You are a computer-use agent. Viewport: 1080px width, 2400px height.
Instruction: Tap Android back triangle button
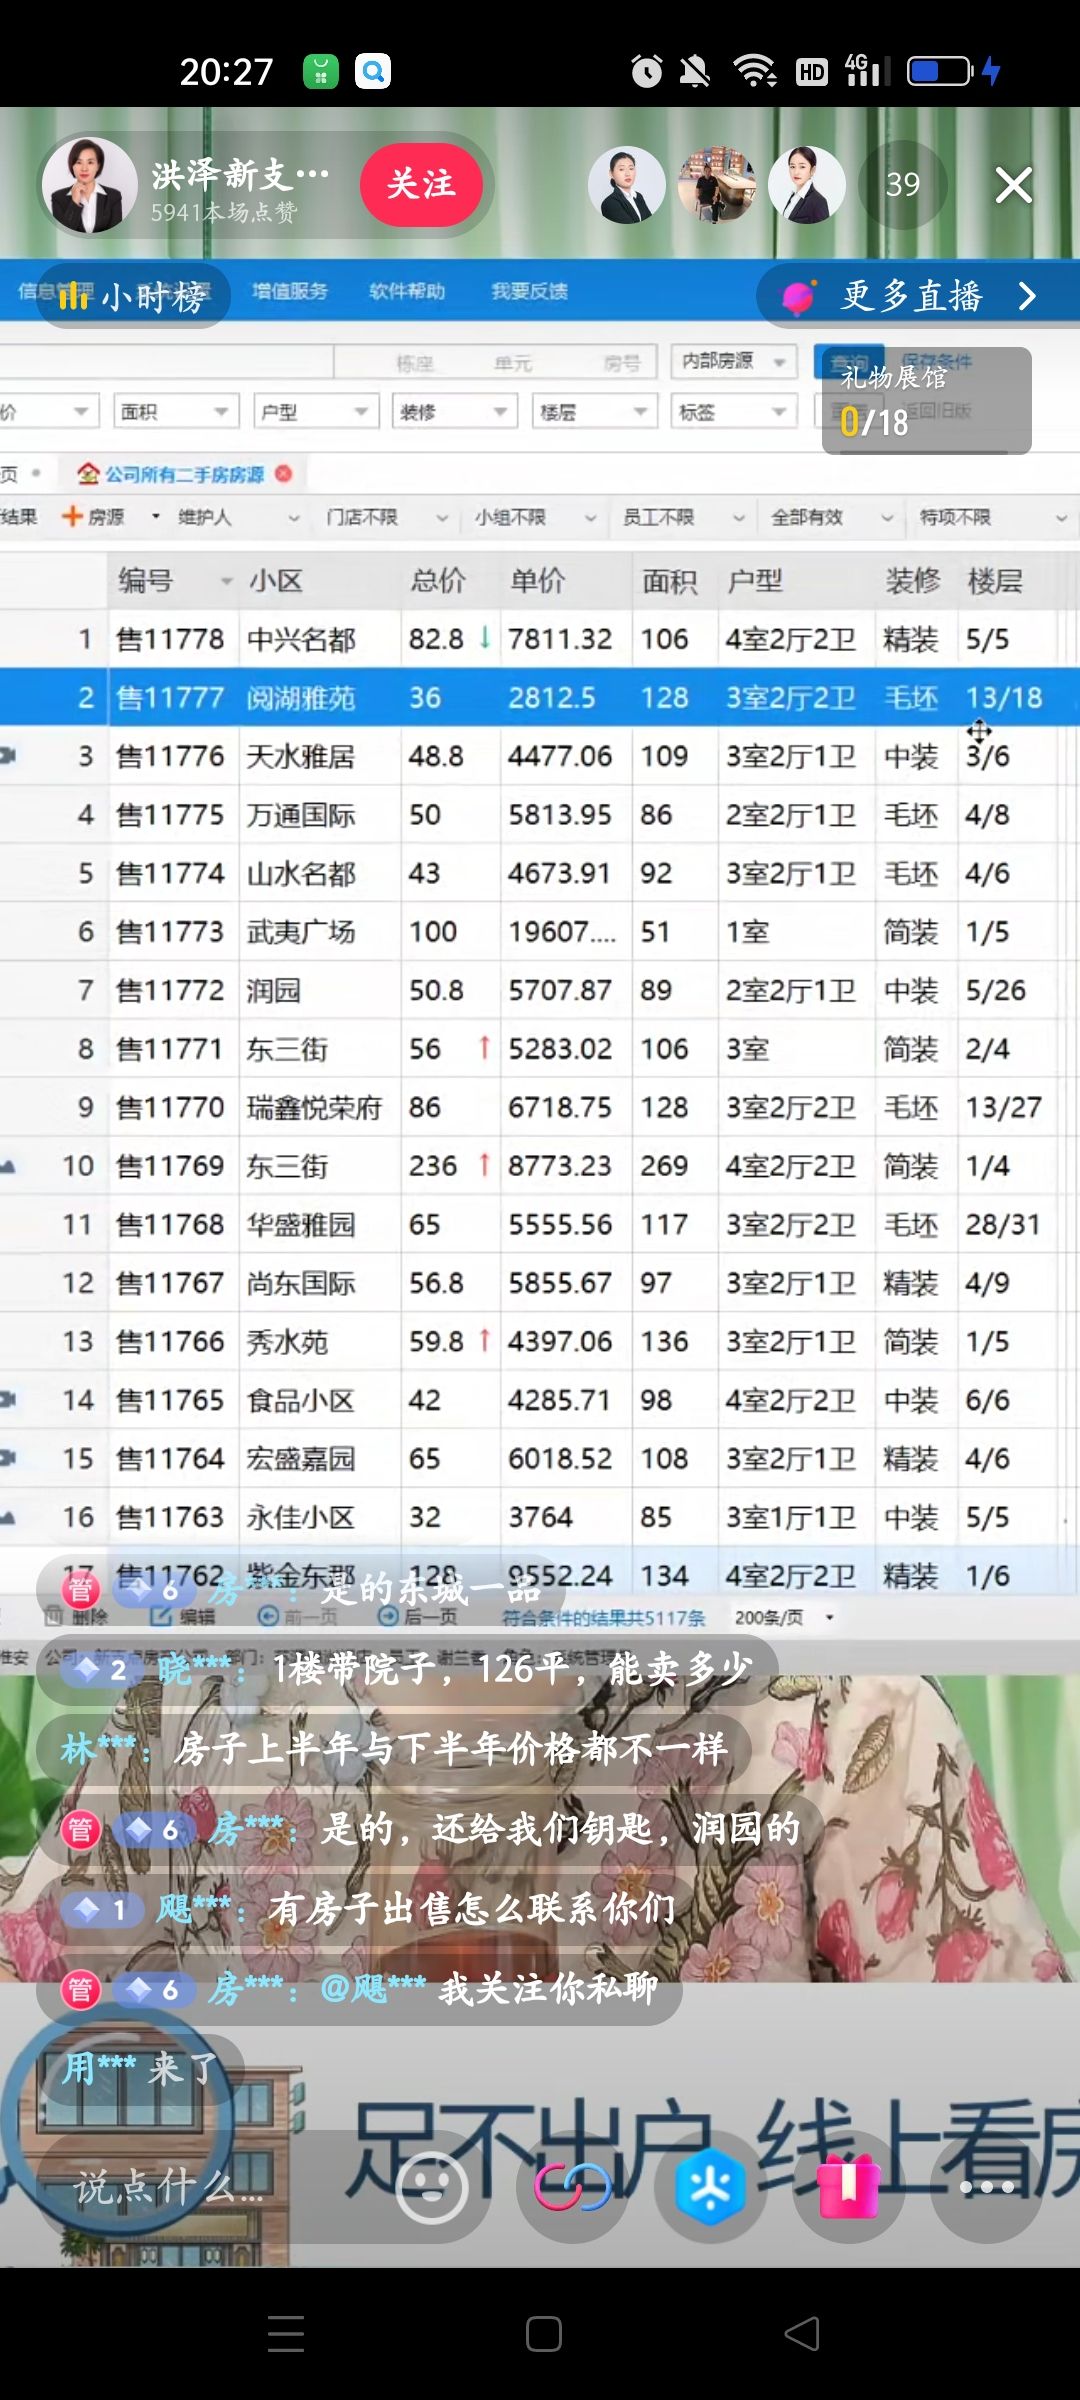tap(802, 2334)
